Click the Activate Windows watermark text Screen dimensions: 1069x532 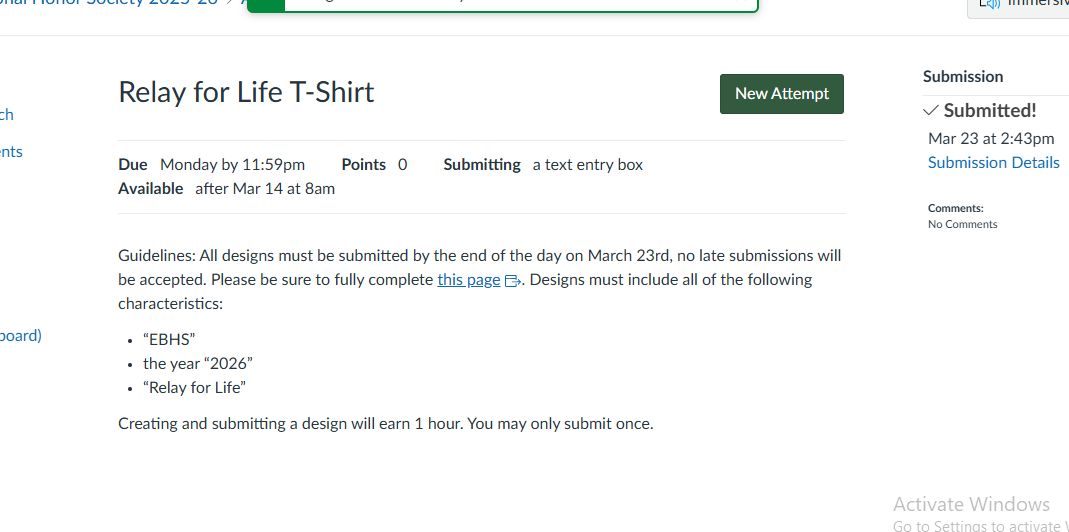[x=971, y=505]
